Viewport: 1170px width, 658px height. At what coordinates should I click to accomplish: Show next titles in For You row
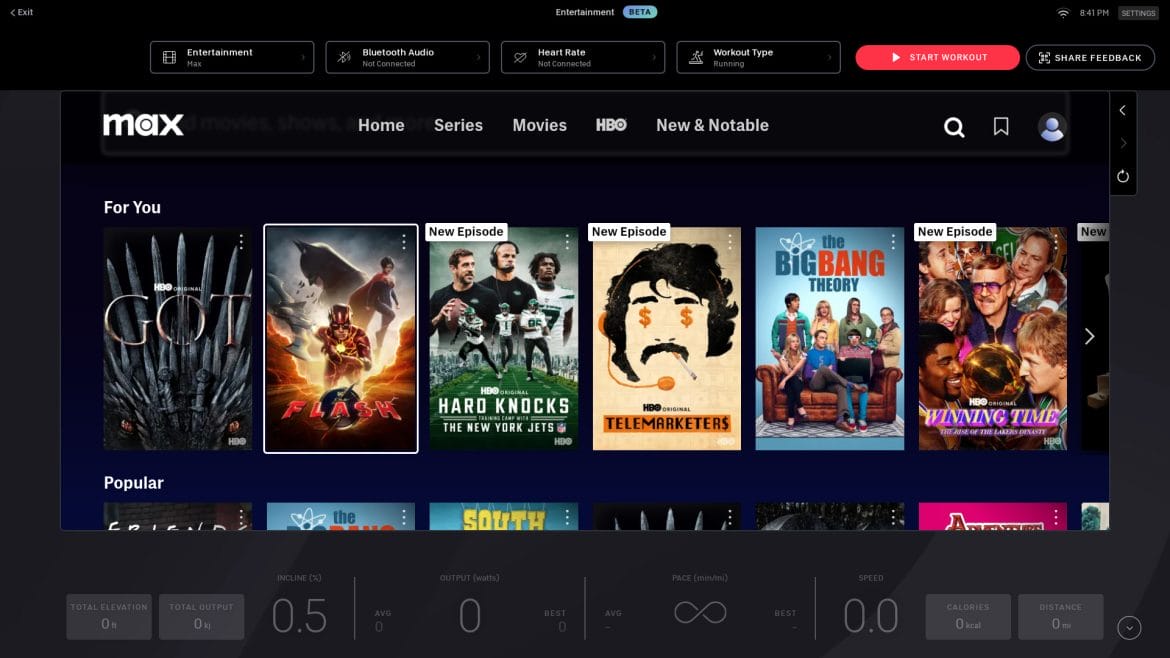pyautogui.click(x=1089, y=336)
